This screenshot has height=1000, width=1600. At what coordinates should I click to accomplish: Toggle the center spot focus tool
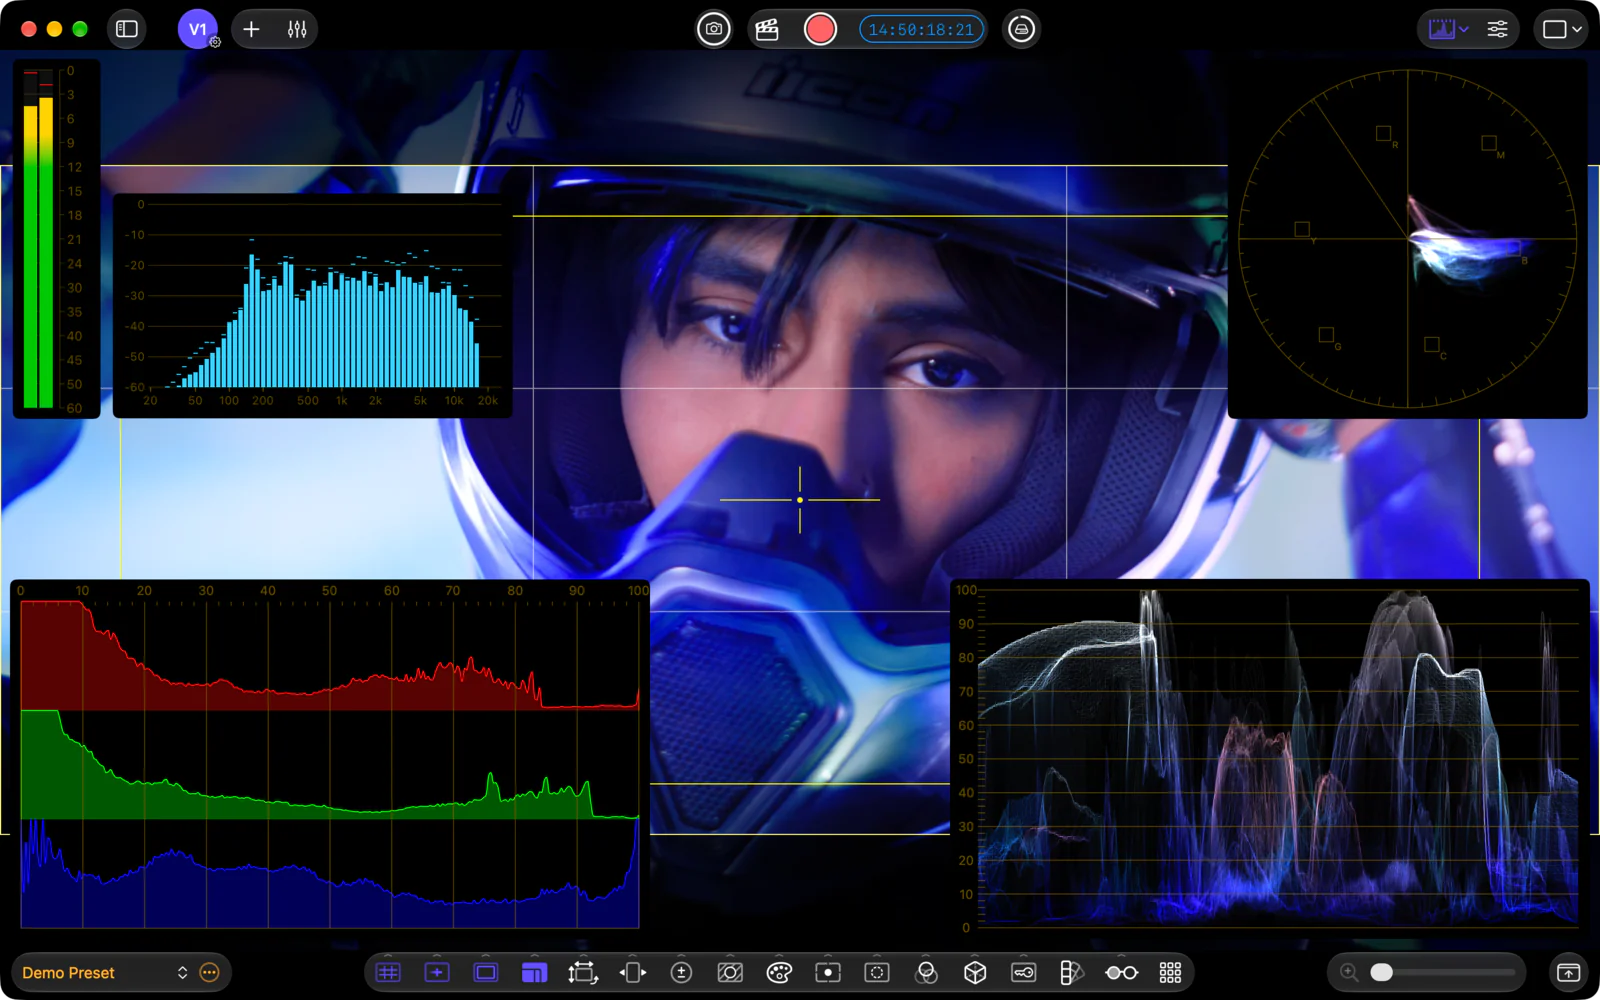pos(828,972)
